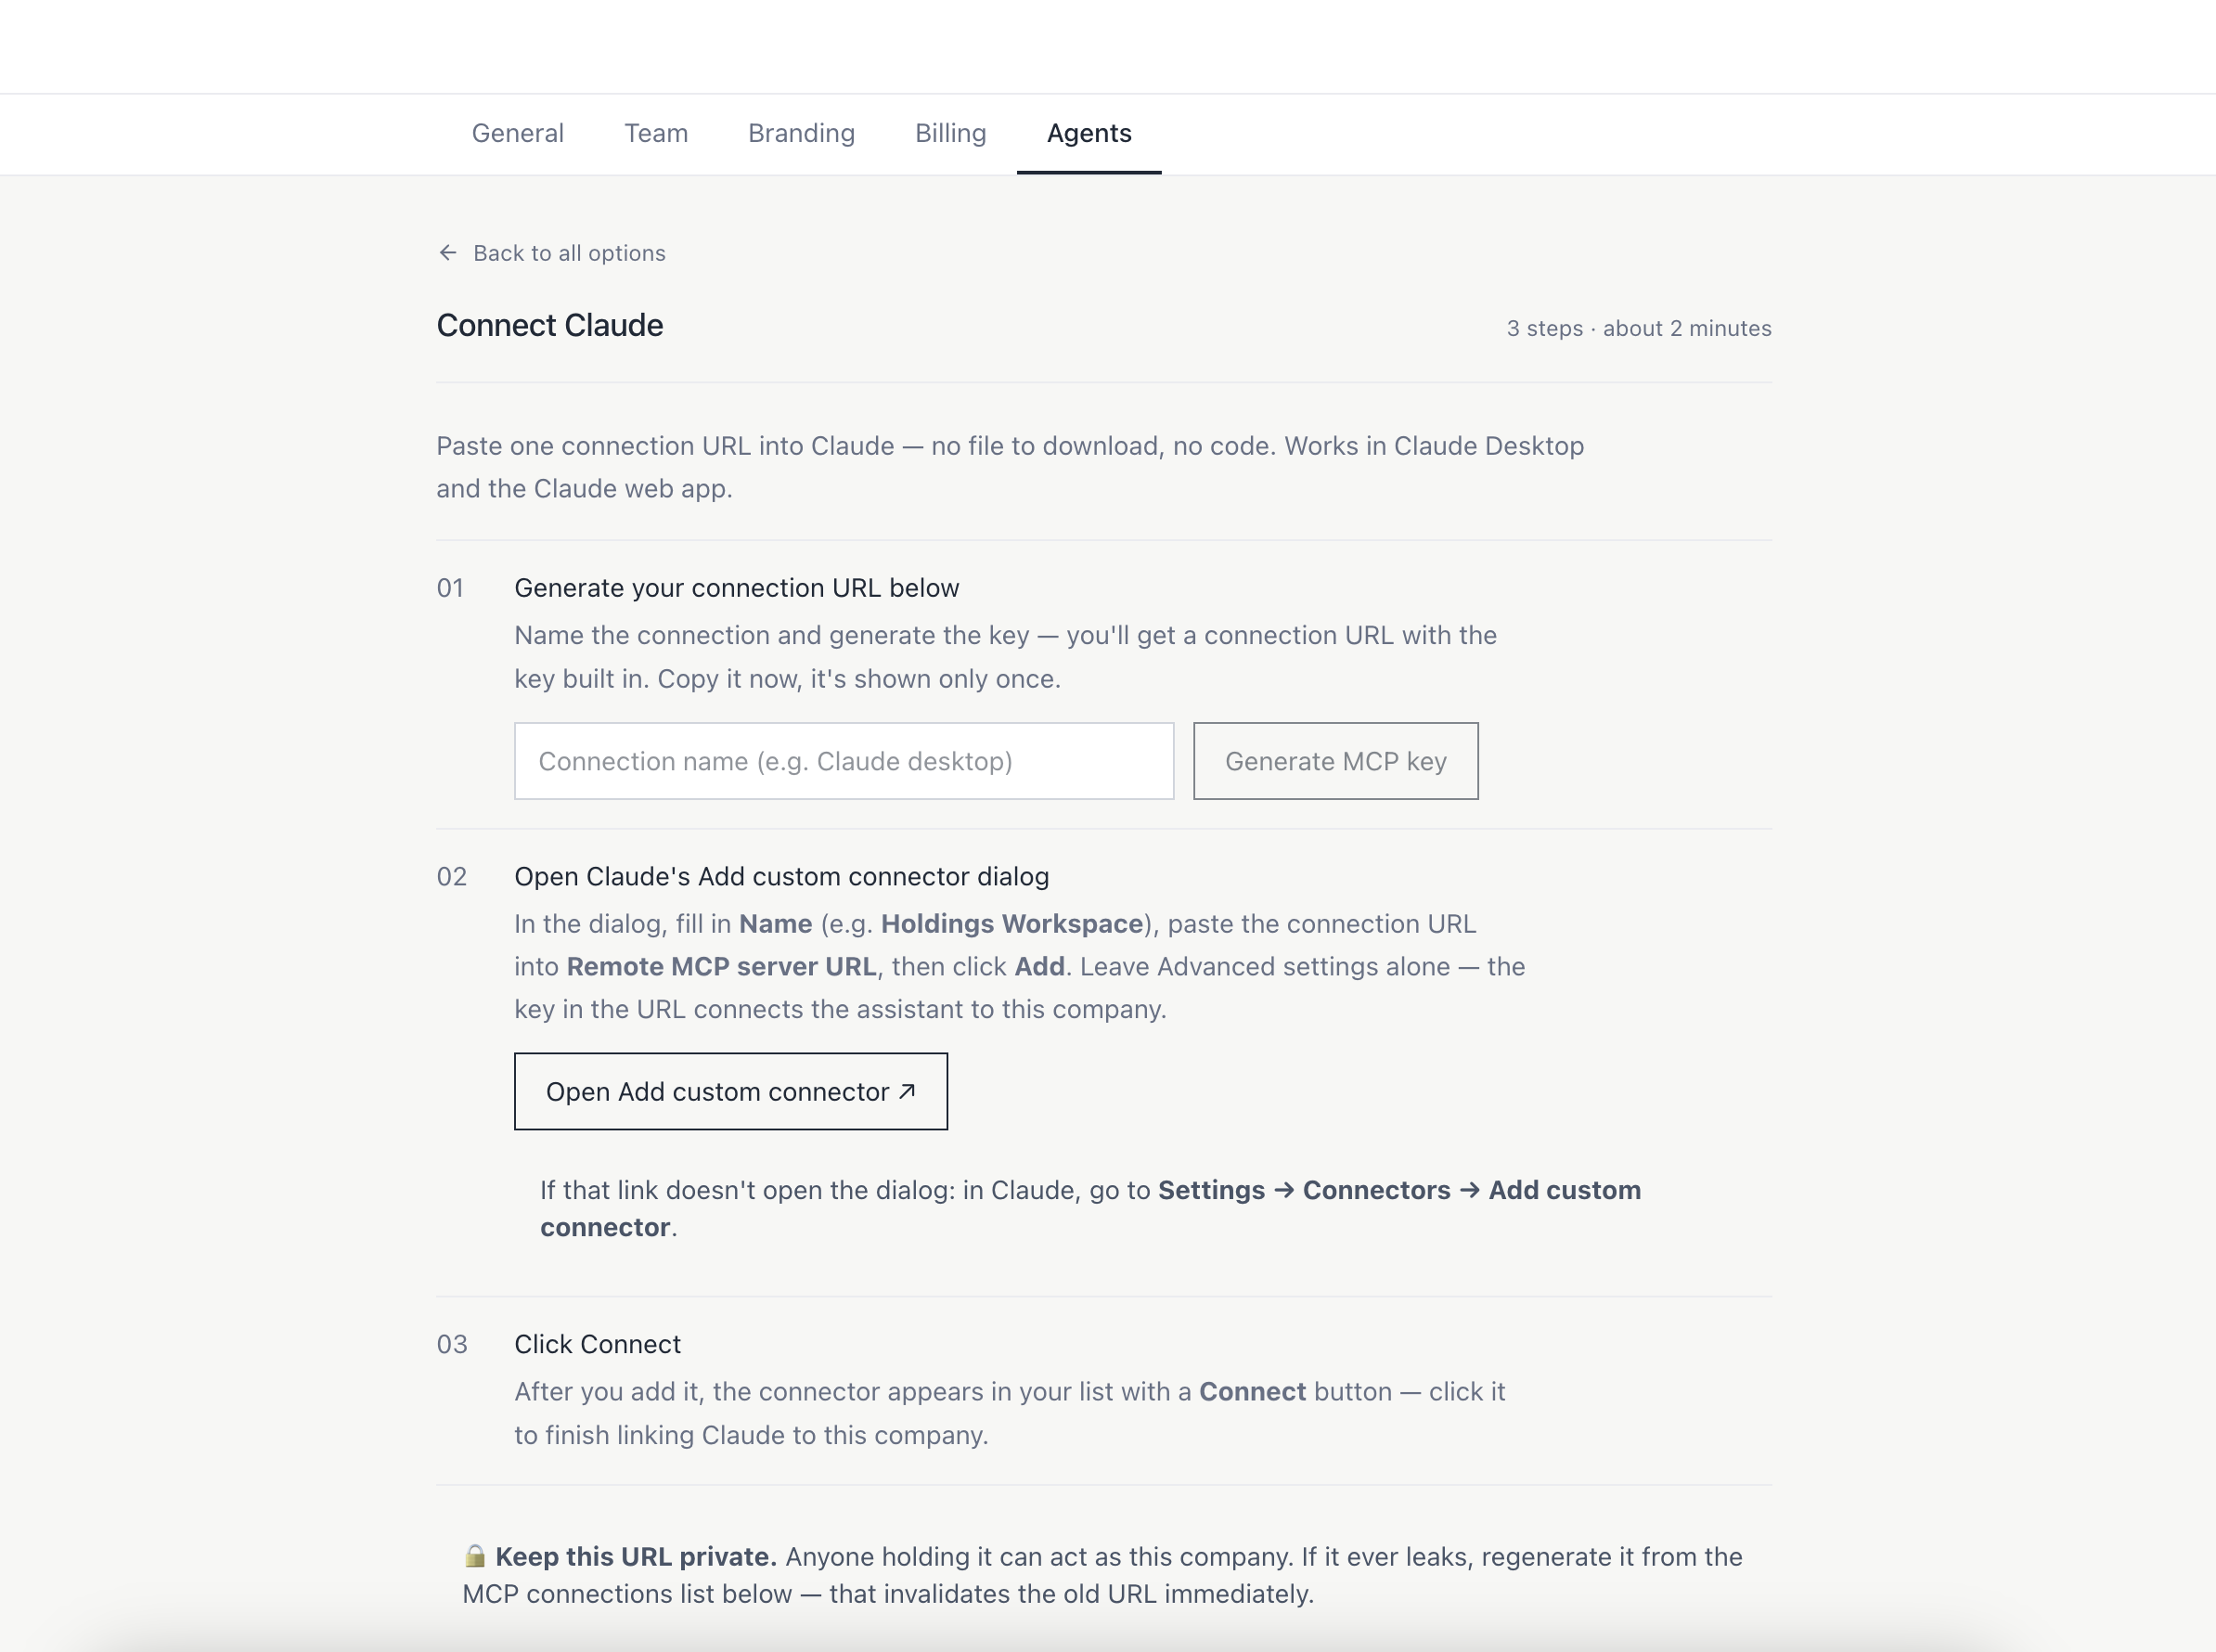Select the Branding tab

(x=801, y=133)
